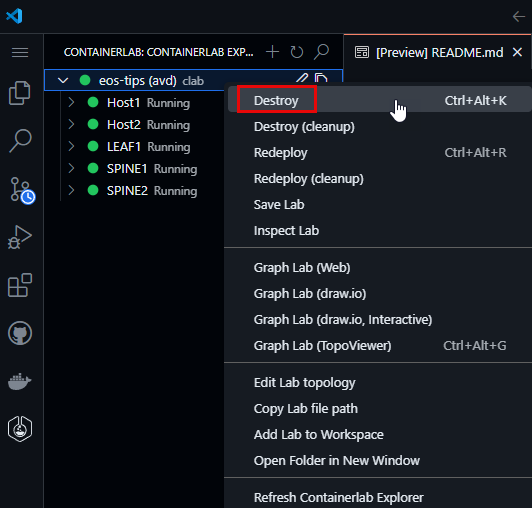The image size is (532, 508).
Task: Click Inspect Lab menu entry
Action: click(x=379, y=231)
